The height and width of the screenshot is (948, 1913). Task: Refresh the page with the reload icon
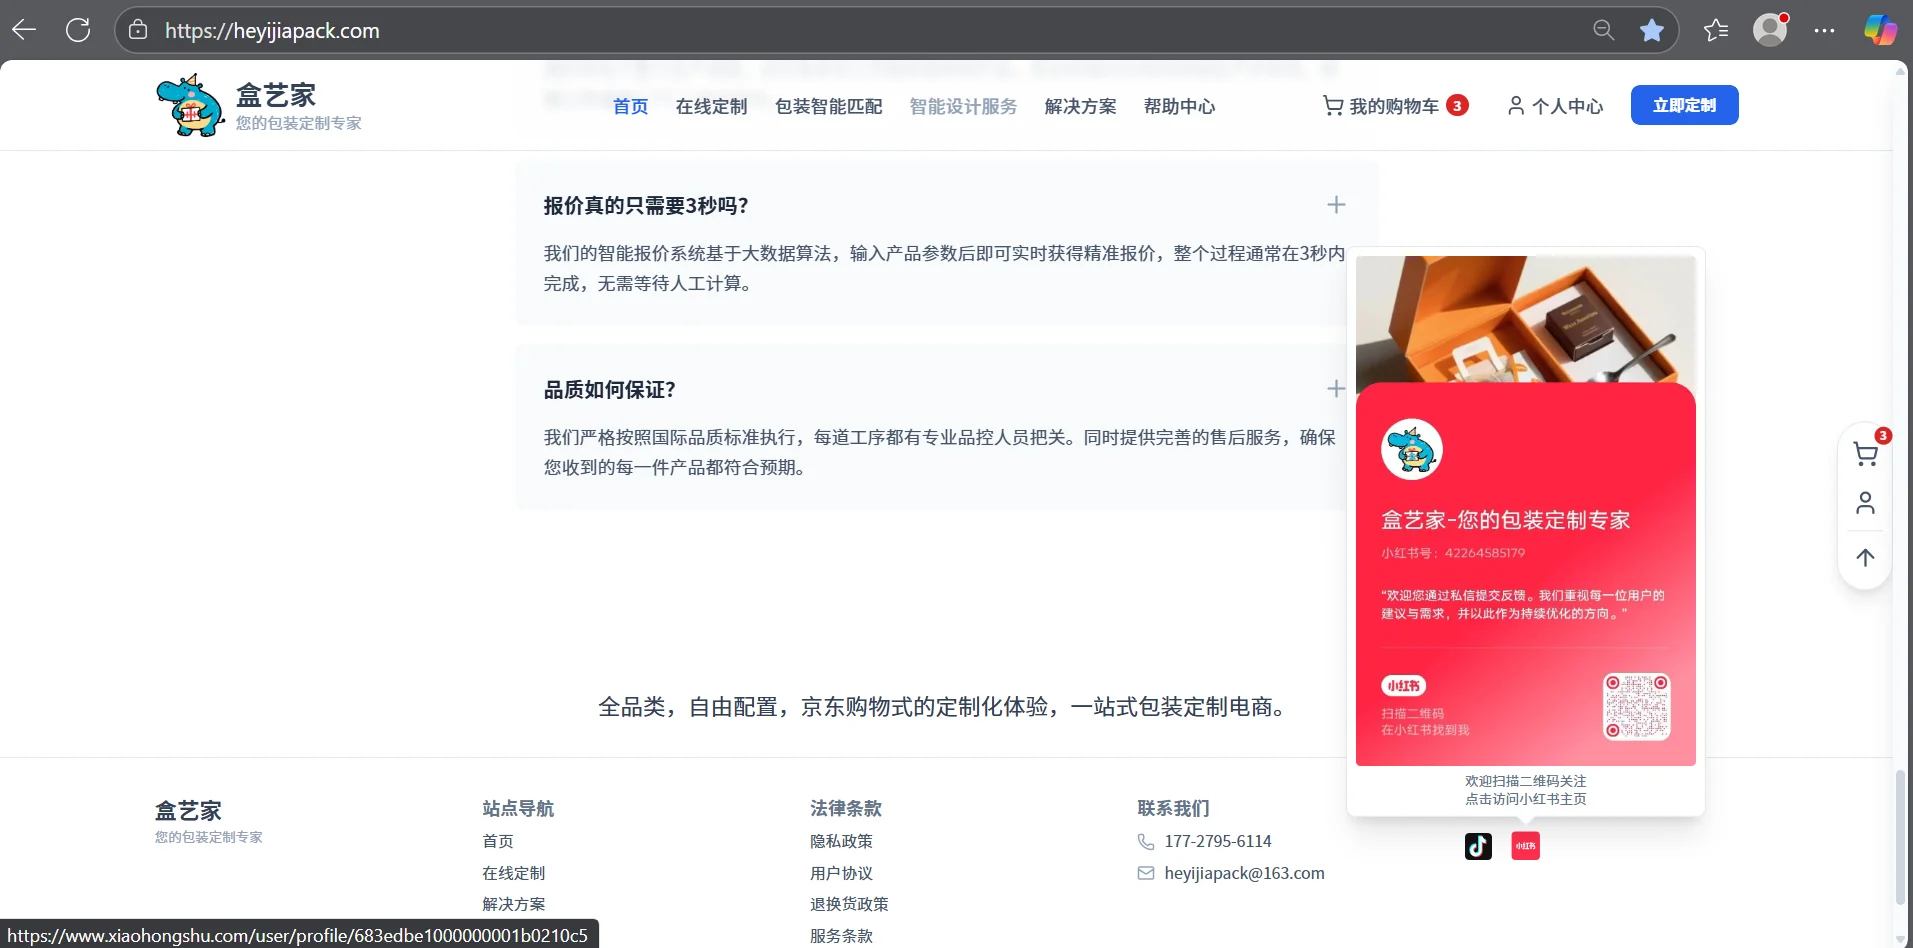click(78, 30)
